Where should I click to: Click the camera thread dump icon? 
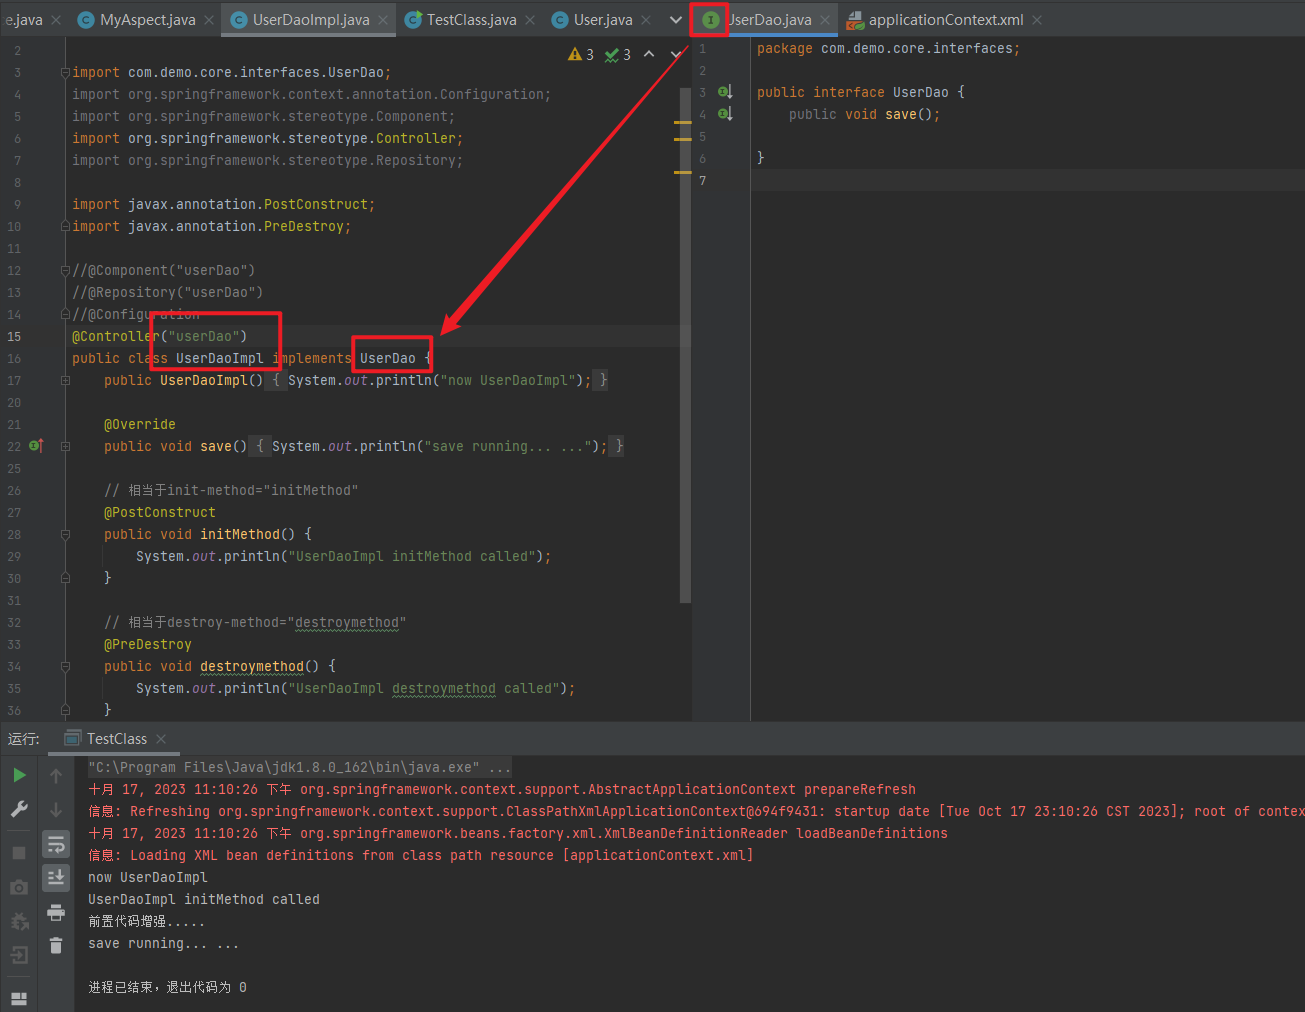(19, 887)
